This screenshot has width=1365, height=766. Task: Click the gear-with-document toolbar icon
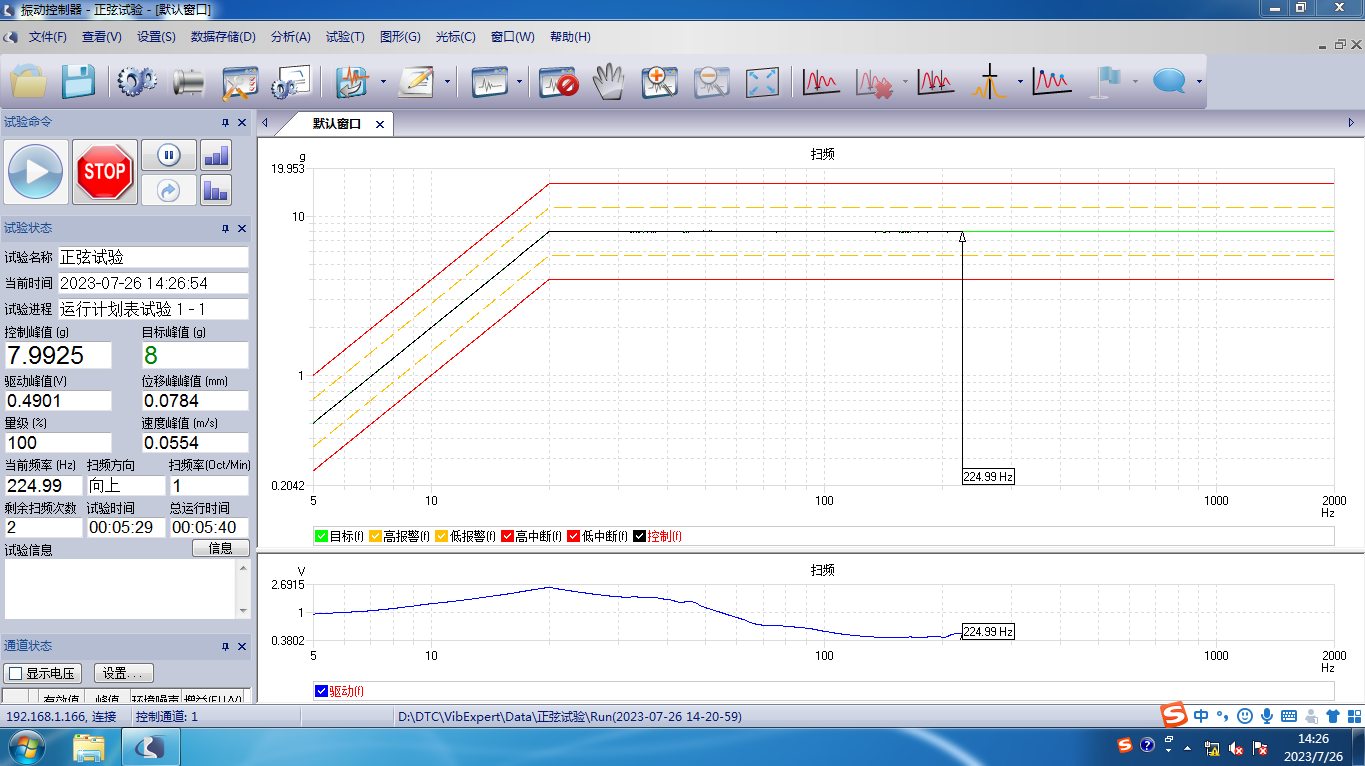pyautogui.click(x=291, y=81)
